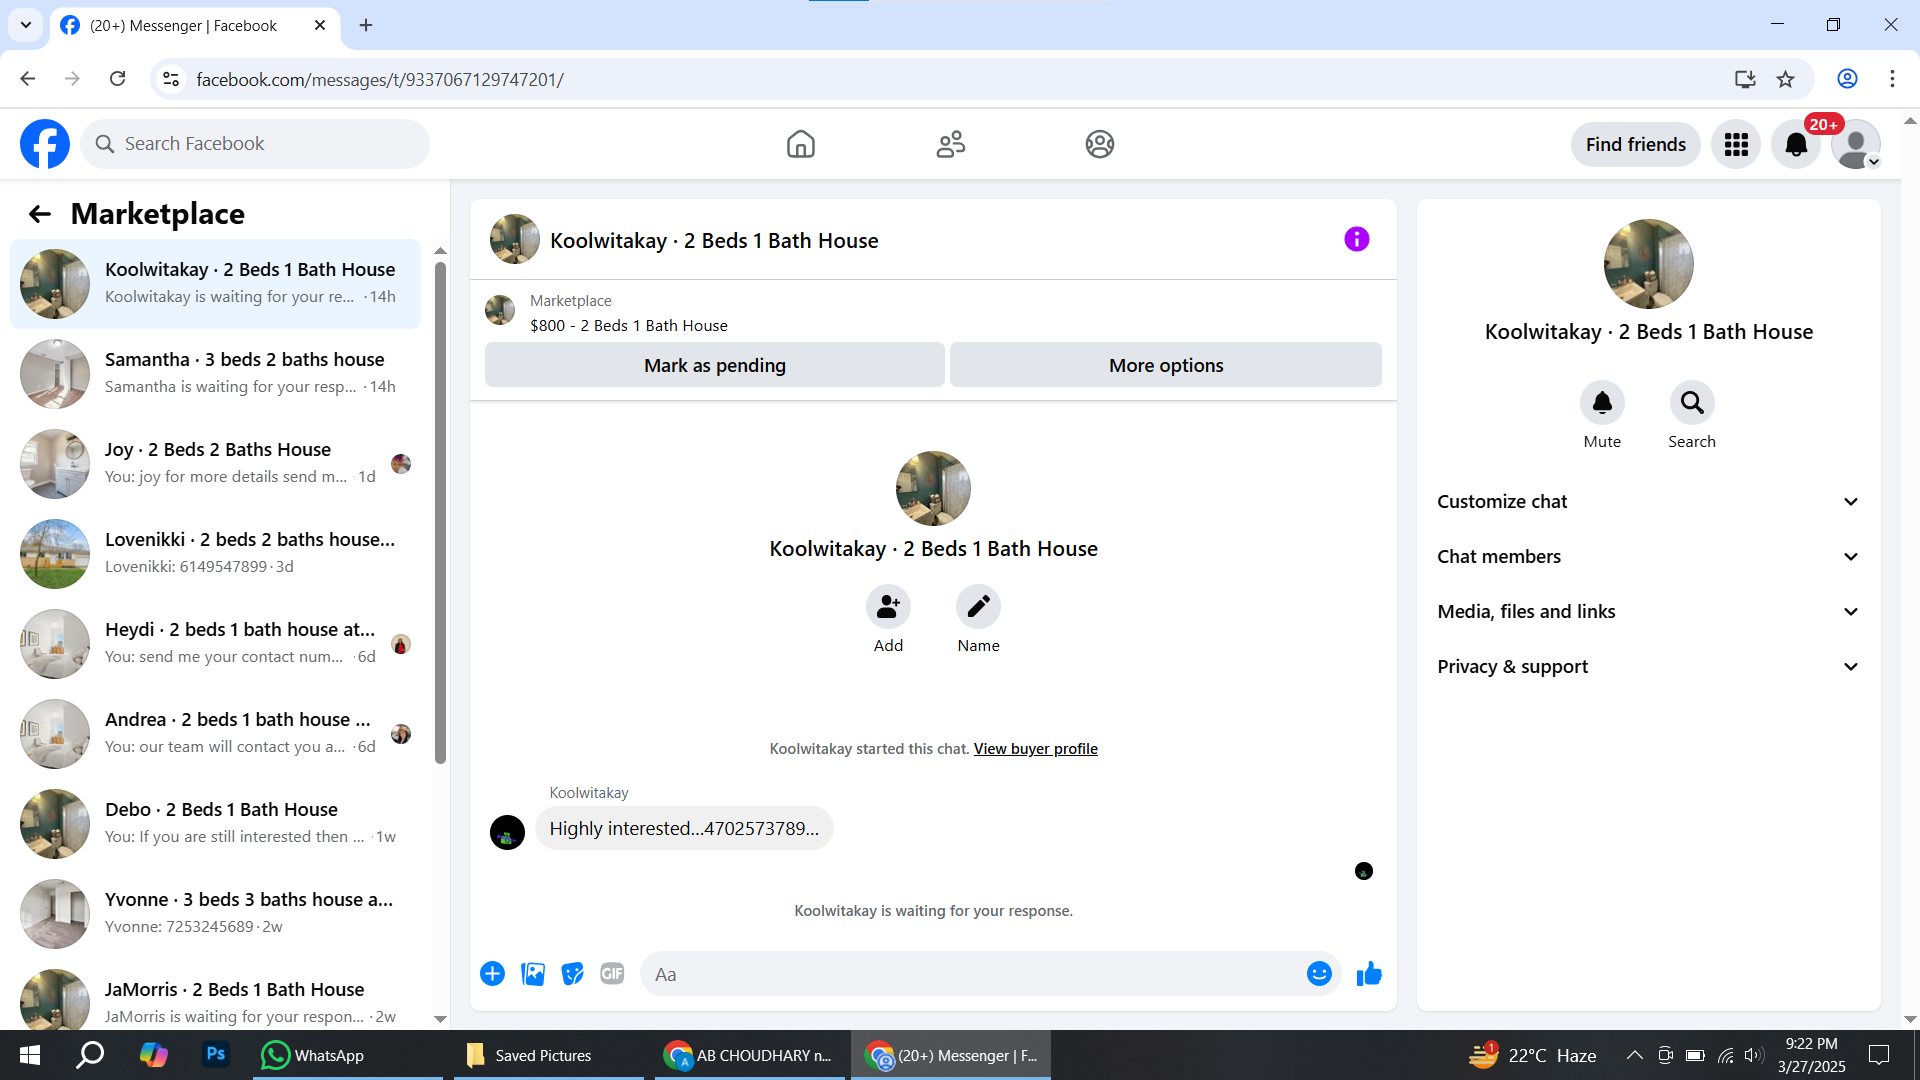Add people to the chat
The image size is (1920, 1080).
pos(888,607)
